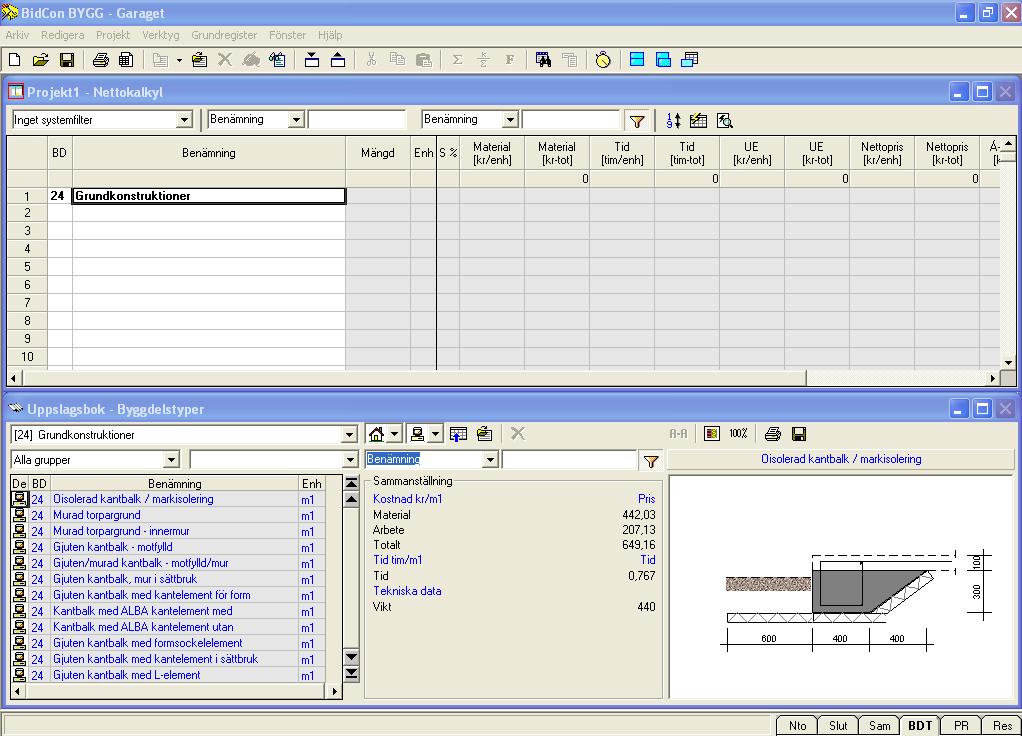
Task: Click byggdelstyper list scroll-down arrow
Action: [351, 657]
